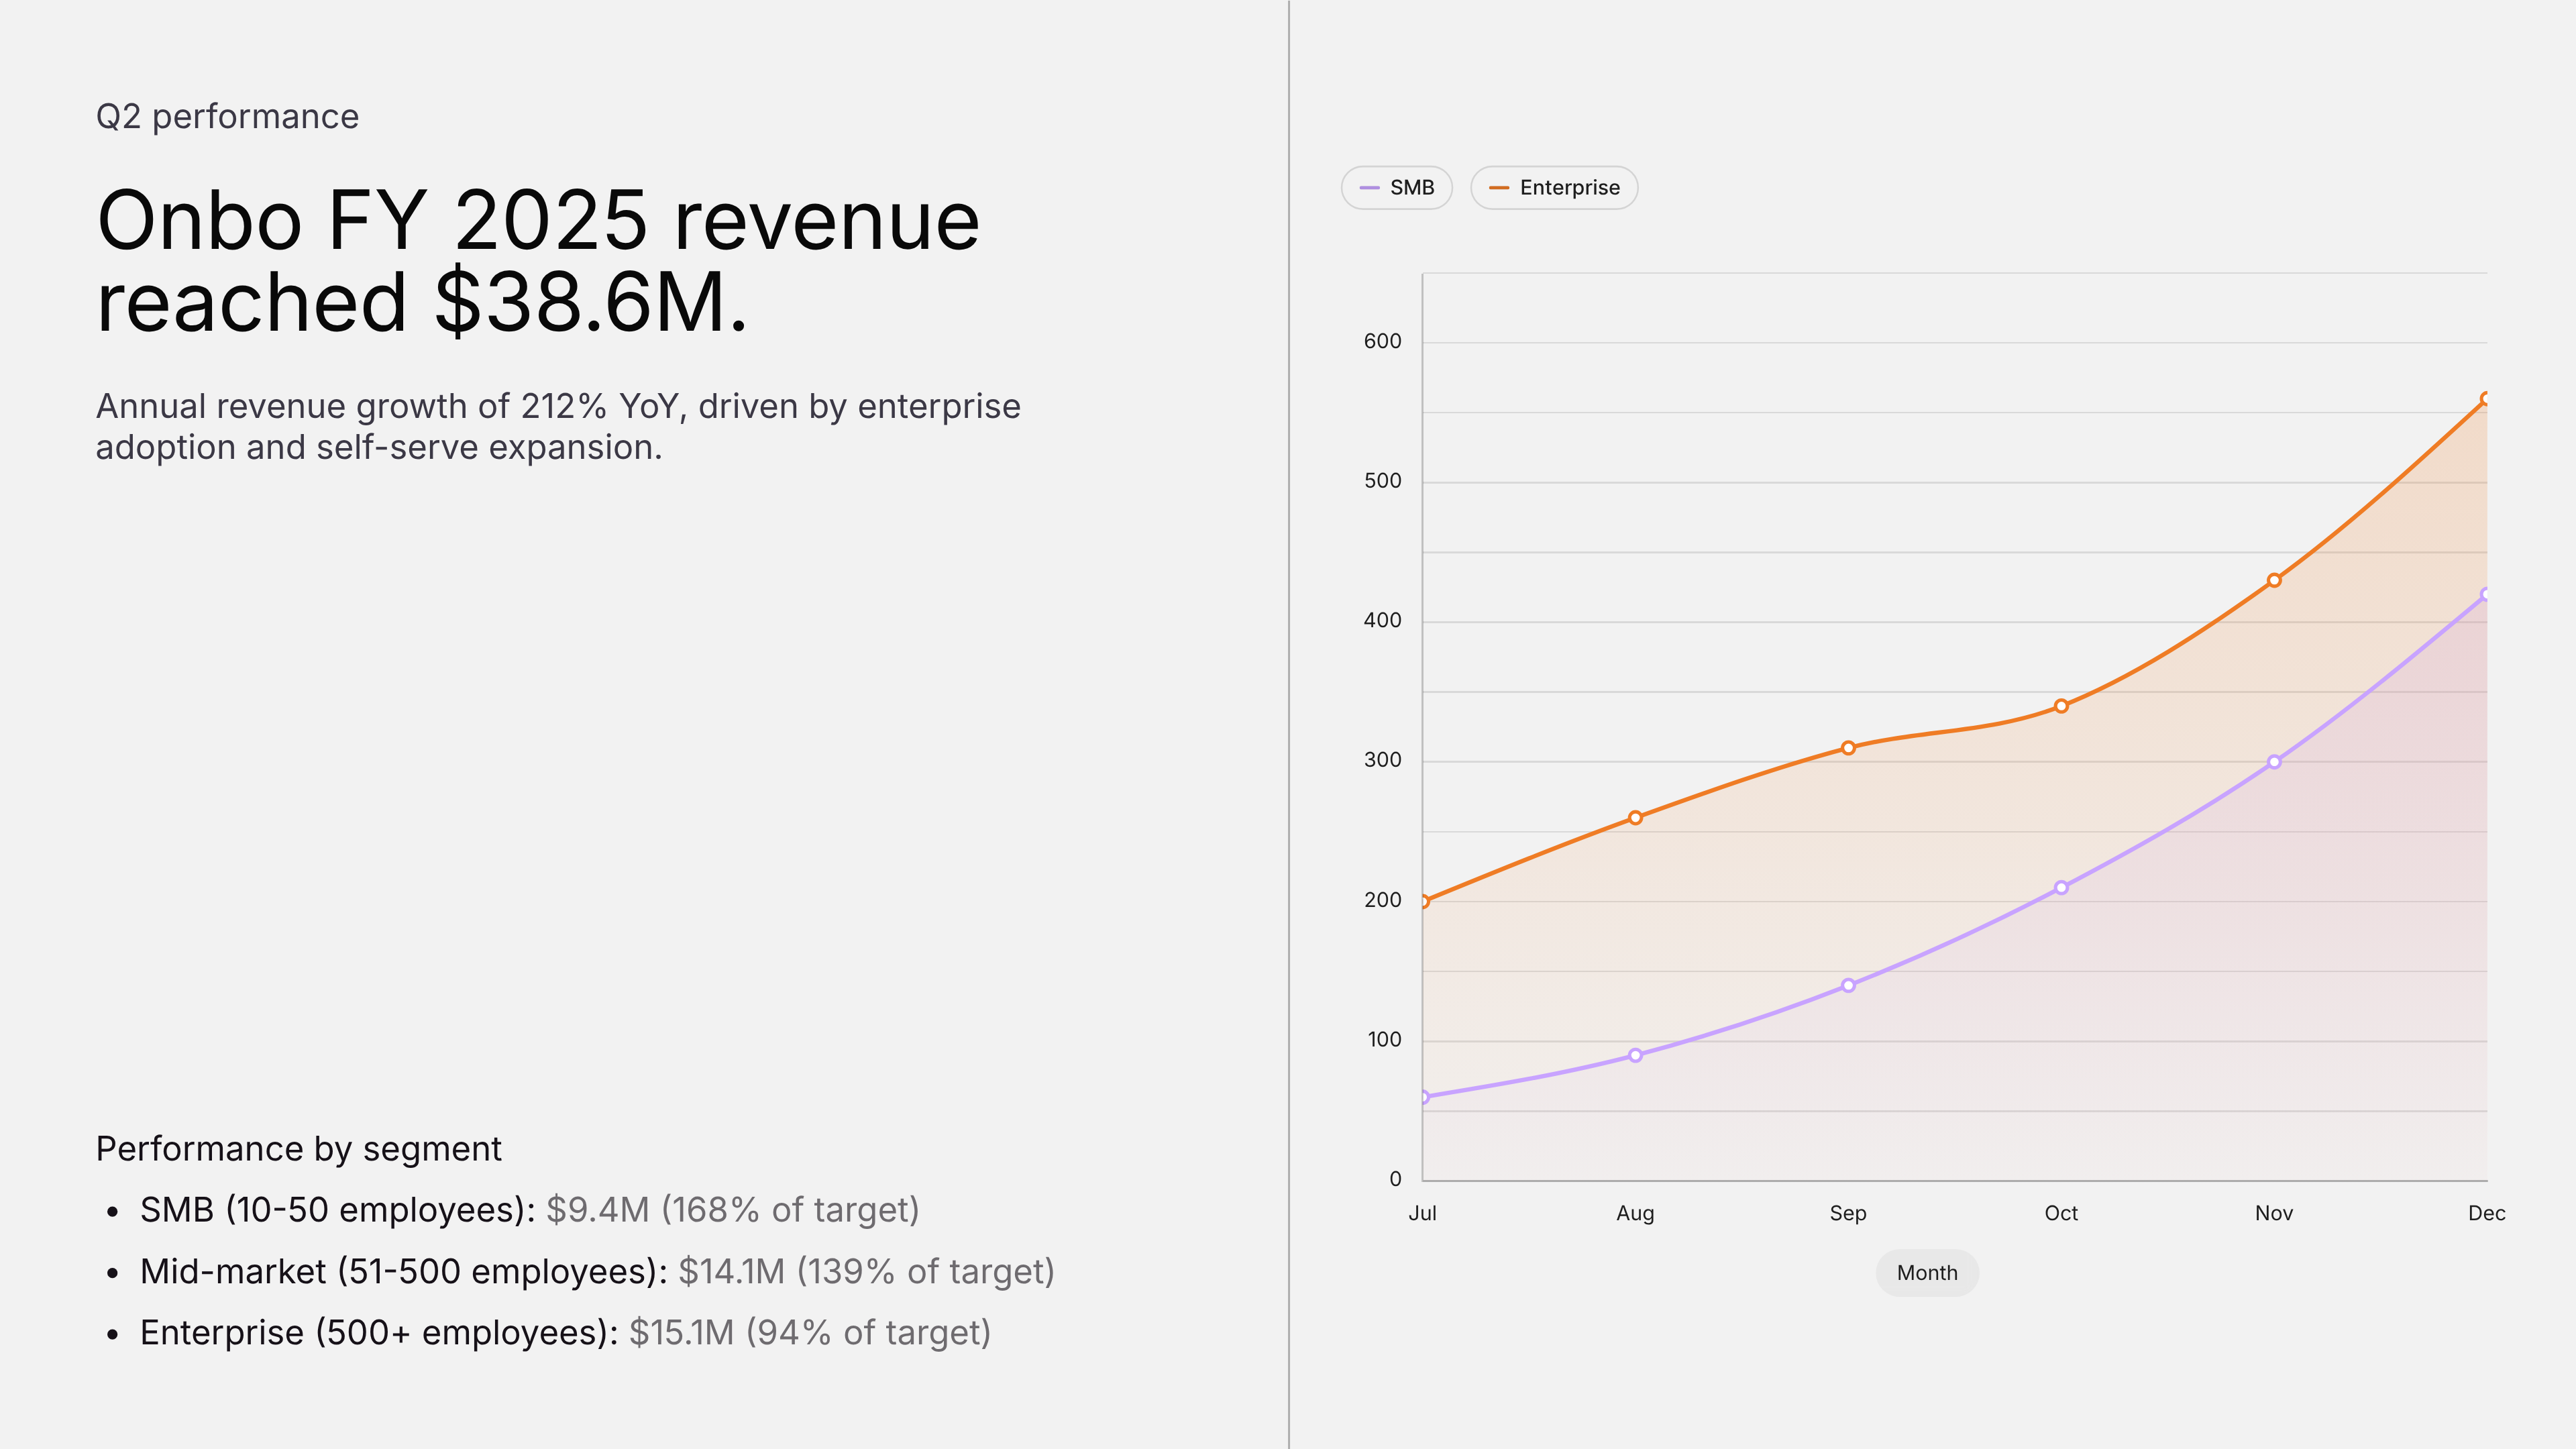Click the Q2 performance heading

point(227,116)
